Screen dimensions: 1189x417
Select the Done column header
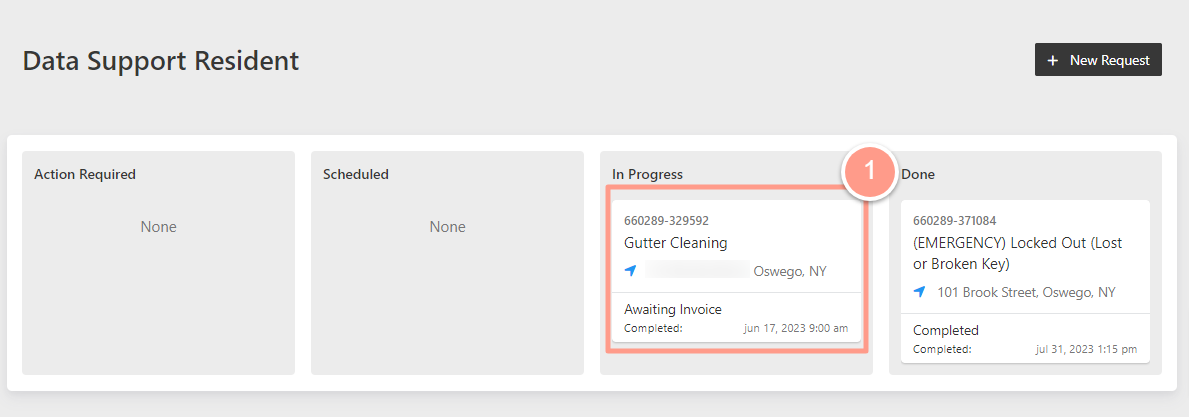point(918,174)
